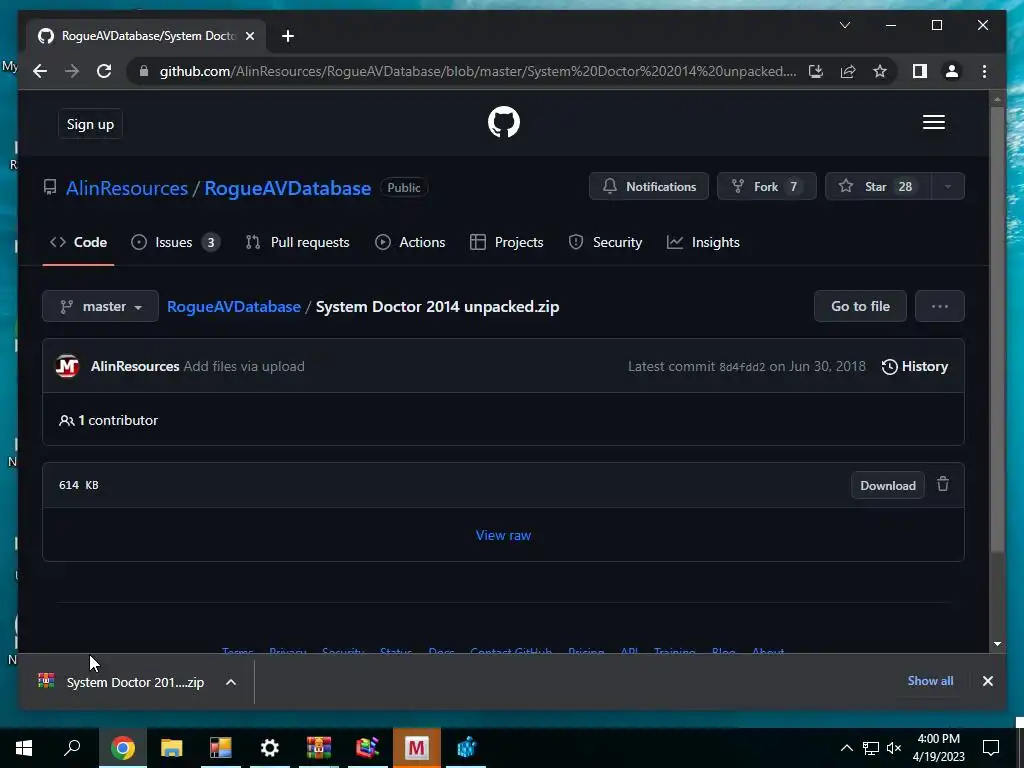Screen dimensions: 1024x768
Task: Open the RogueAVDatabase repository title link
Action: 287,188
